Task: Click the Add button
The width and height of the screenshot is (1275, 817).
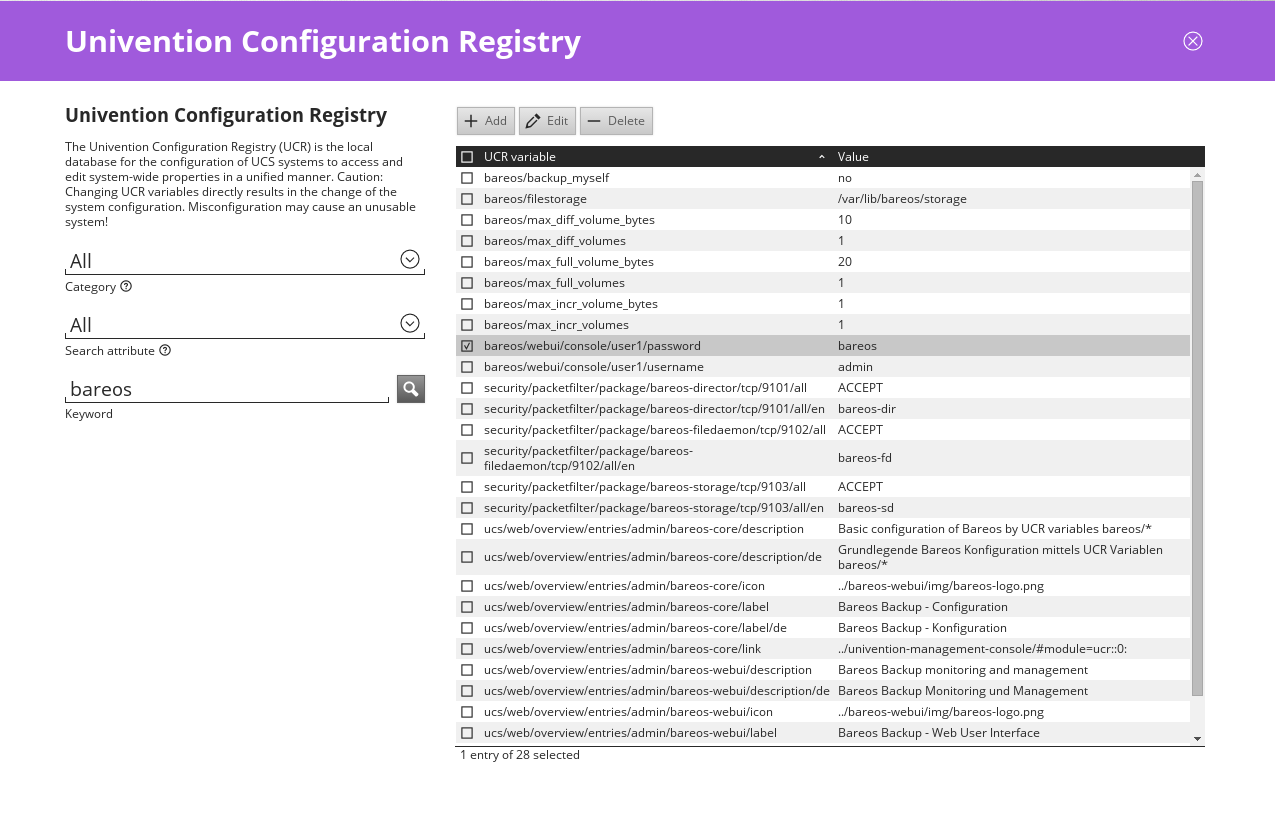Action: (x=486, y=121)
